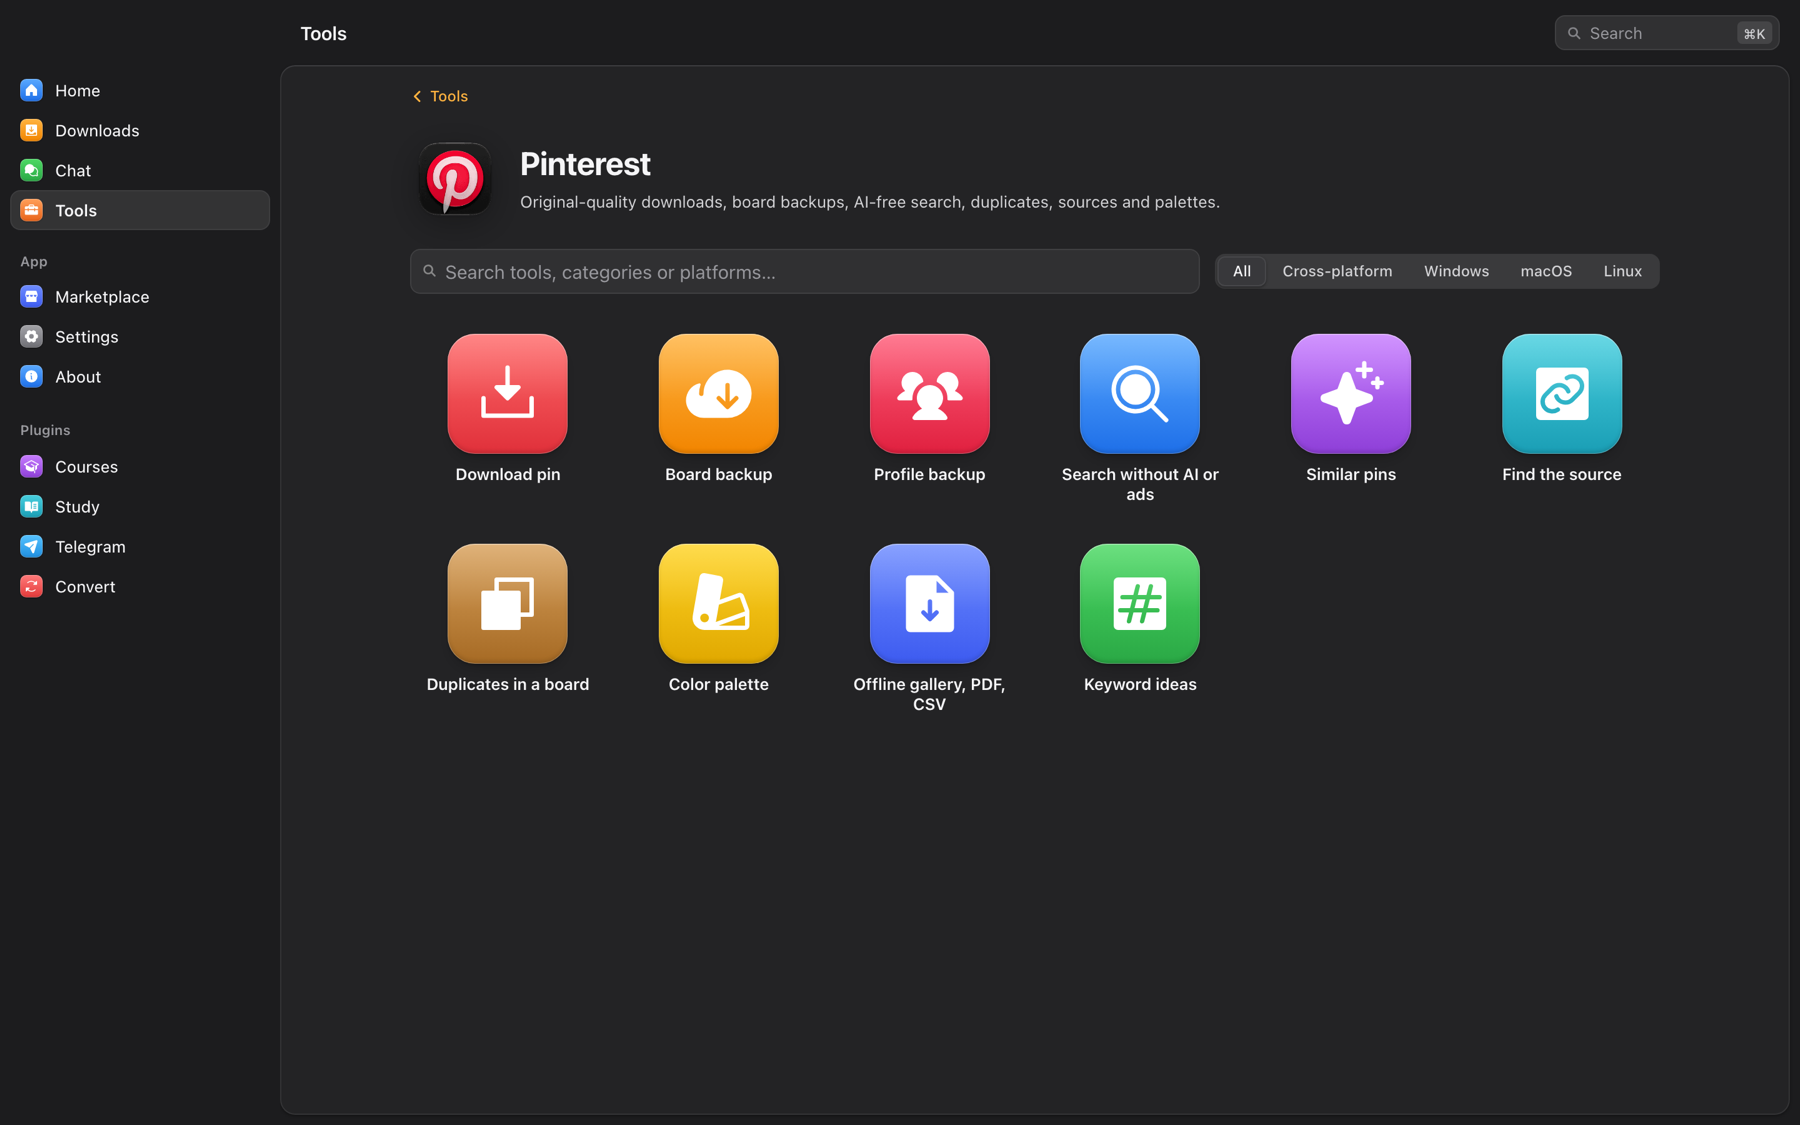Click the Pinterest heading text
This screenshot has height=1125, width=1800.
coord(585,164)
